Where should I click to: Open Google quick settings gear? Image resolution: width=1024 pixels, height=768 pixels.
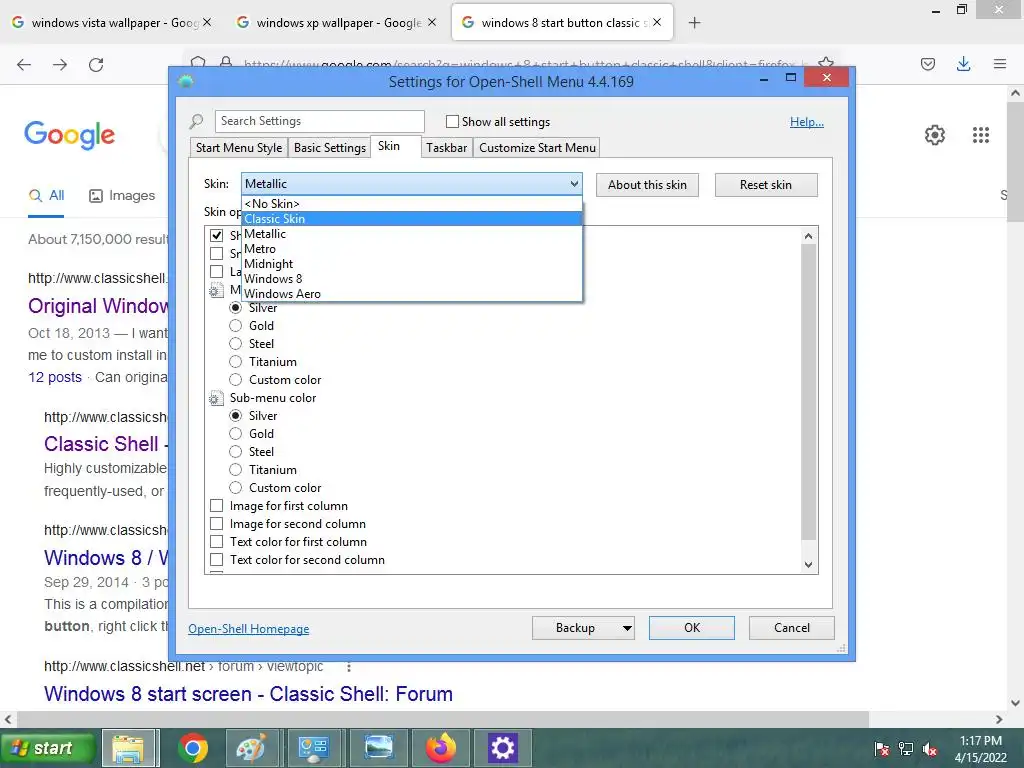point(935,135)
